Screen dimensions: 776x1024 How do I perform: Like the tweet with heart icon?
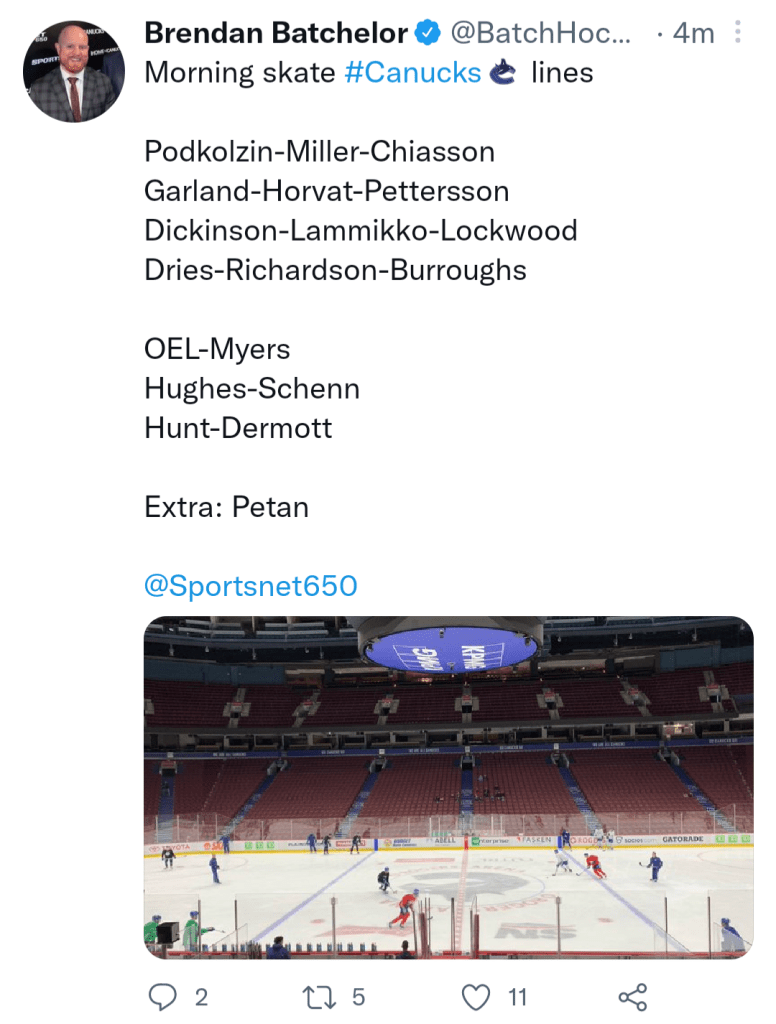(476, 997)
